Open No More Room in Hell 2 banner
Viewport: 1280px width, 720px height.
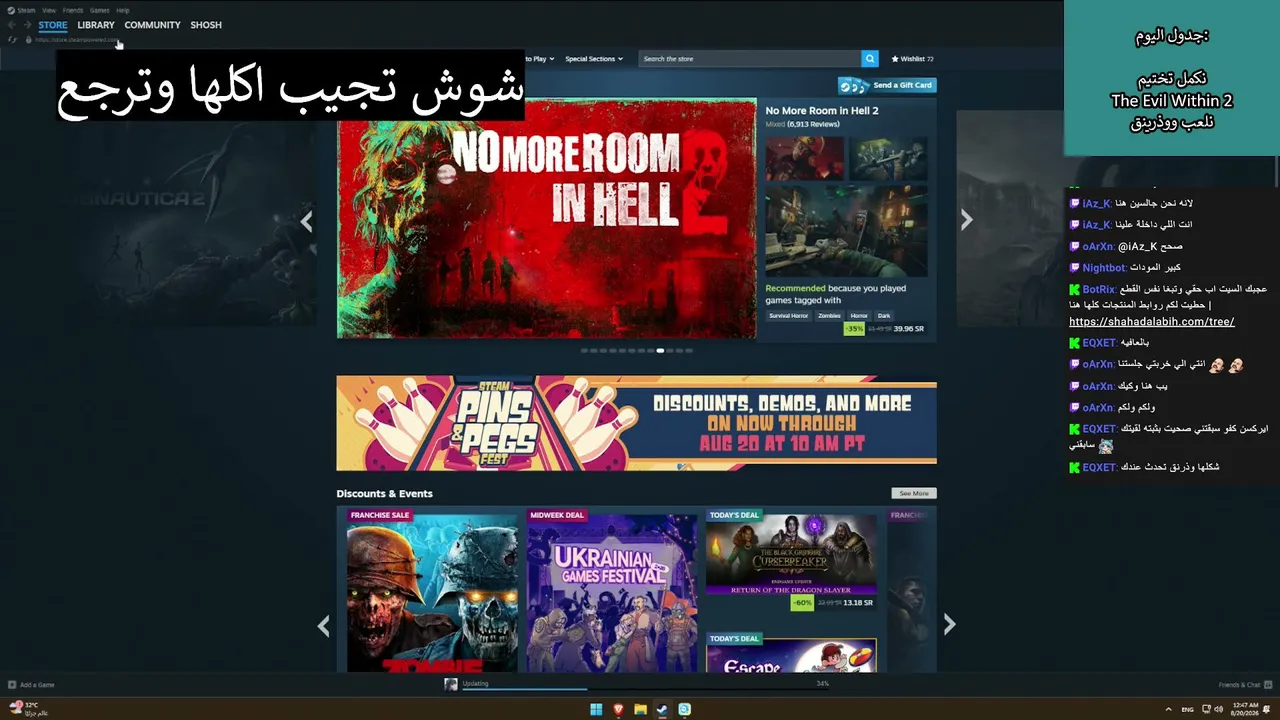(547, 218)
